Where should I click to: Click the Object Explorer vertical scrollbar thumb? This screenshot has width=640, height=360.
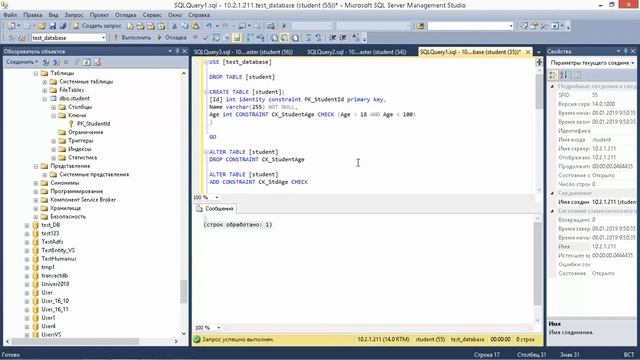[x=184, y=291]
